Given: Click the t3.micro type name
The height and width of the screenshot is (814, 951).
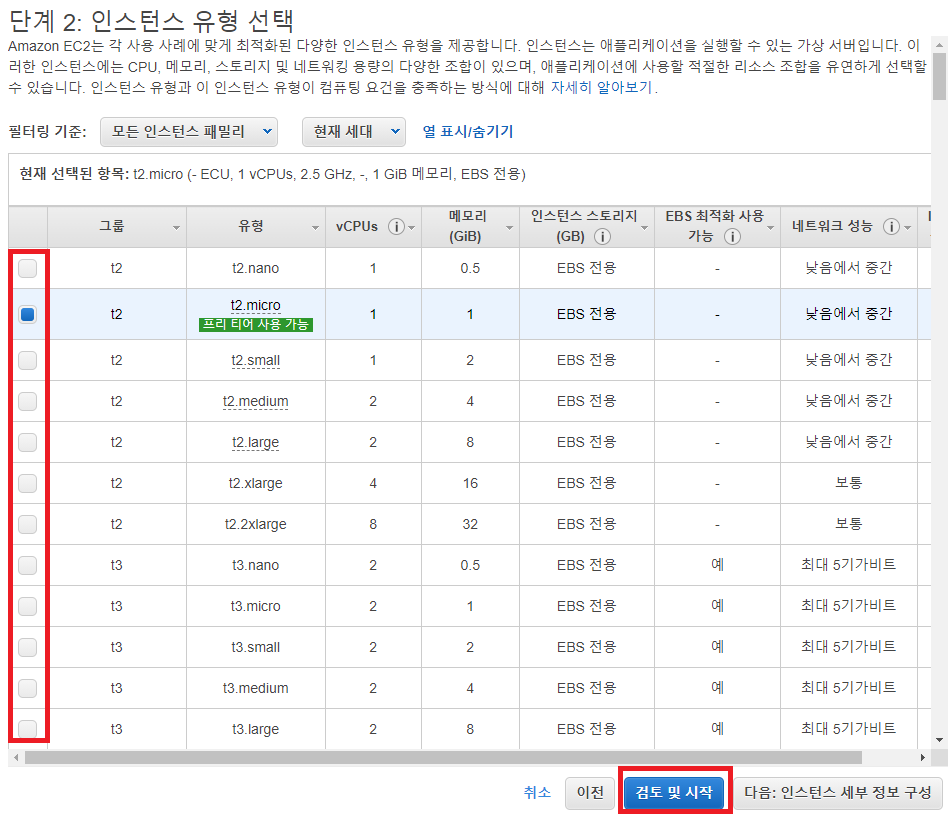Looking at the screenshot, I should (x=255, y=606).
